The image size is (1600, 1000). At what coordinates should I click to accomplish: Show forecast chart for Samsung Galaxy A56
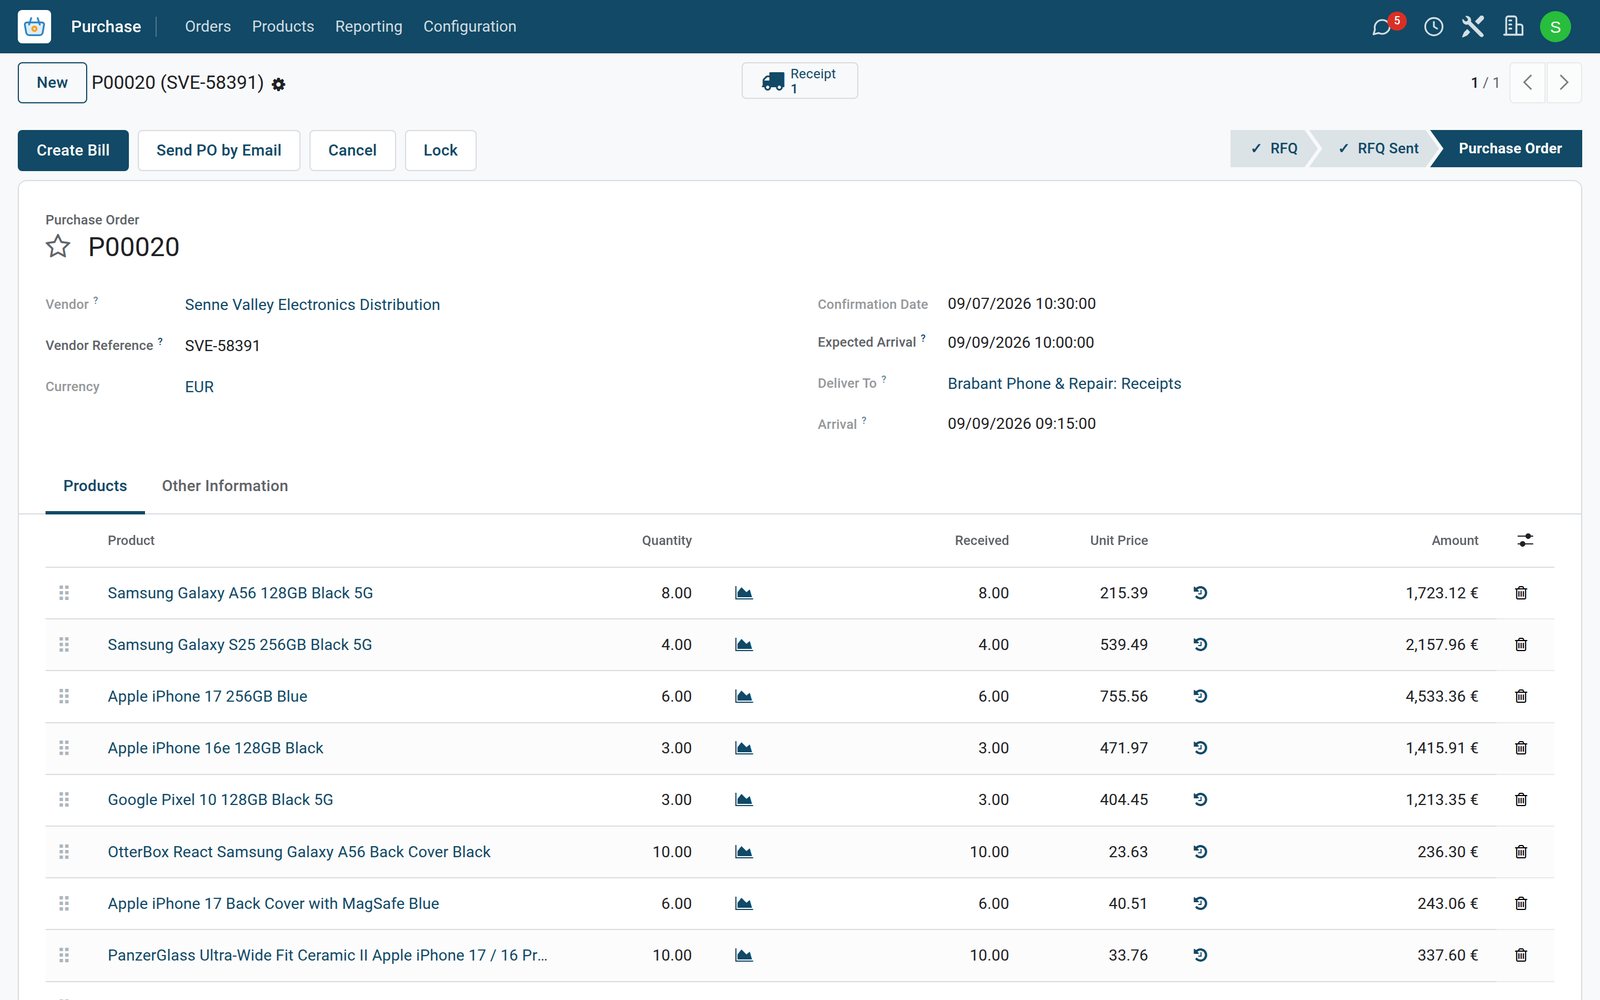click(744, 593)
